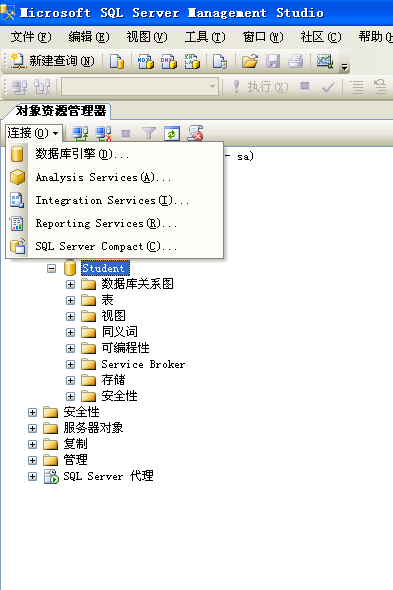393x590 pixels.
Task: Open the Tools (工具) menu
Action: coord(204,37)
